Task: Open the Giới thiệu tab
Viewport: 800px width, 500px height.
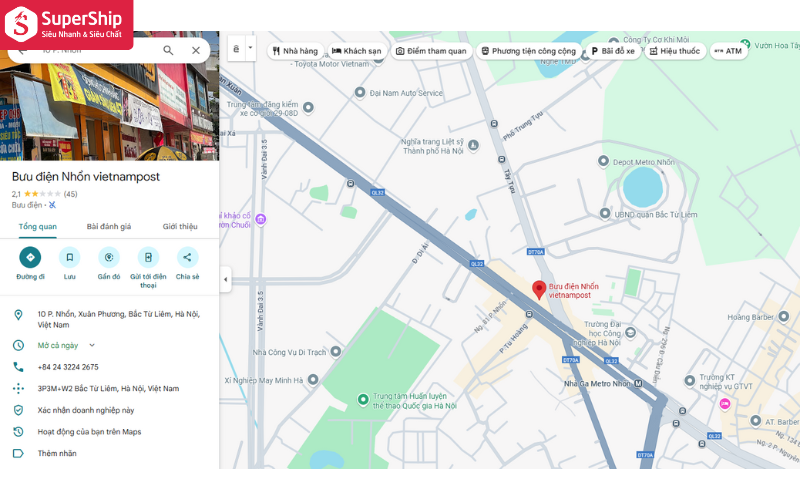Action: point(180,227)
